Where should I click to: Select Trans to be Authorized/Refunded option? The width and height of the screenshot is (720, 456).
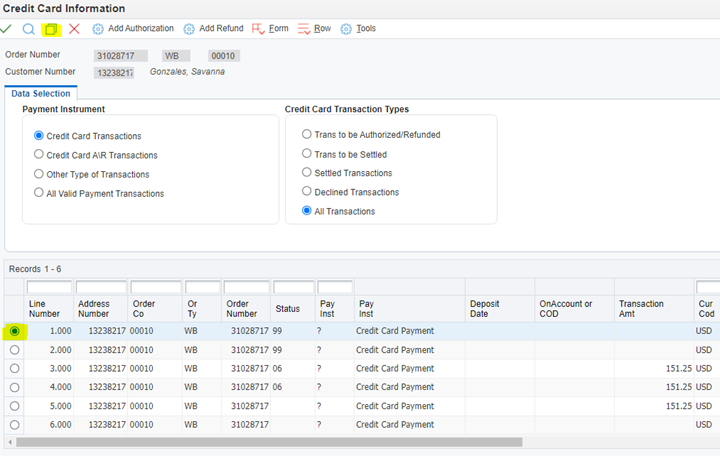tap(306, 134)
